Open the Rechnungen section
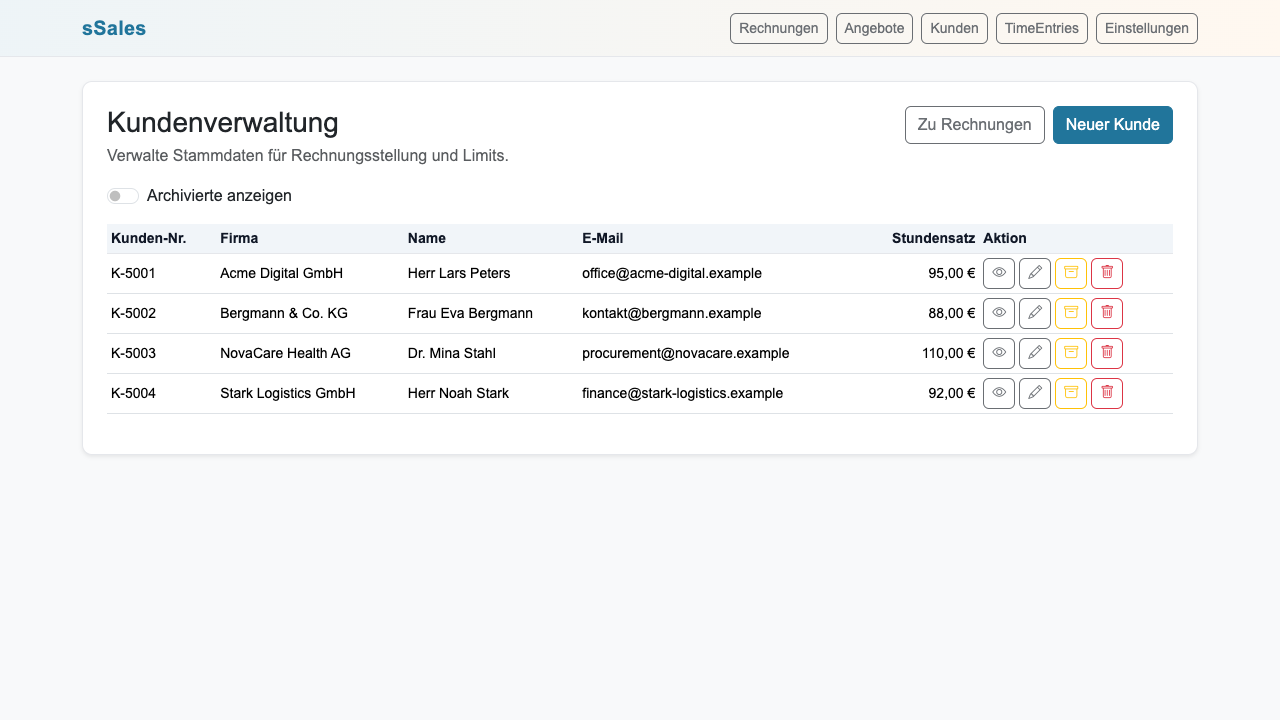 point(778,28)
